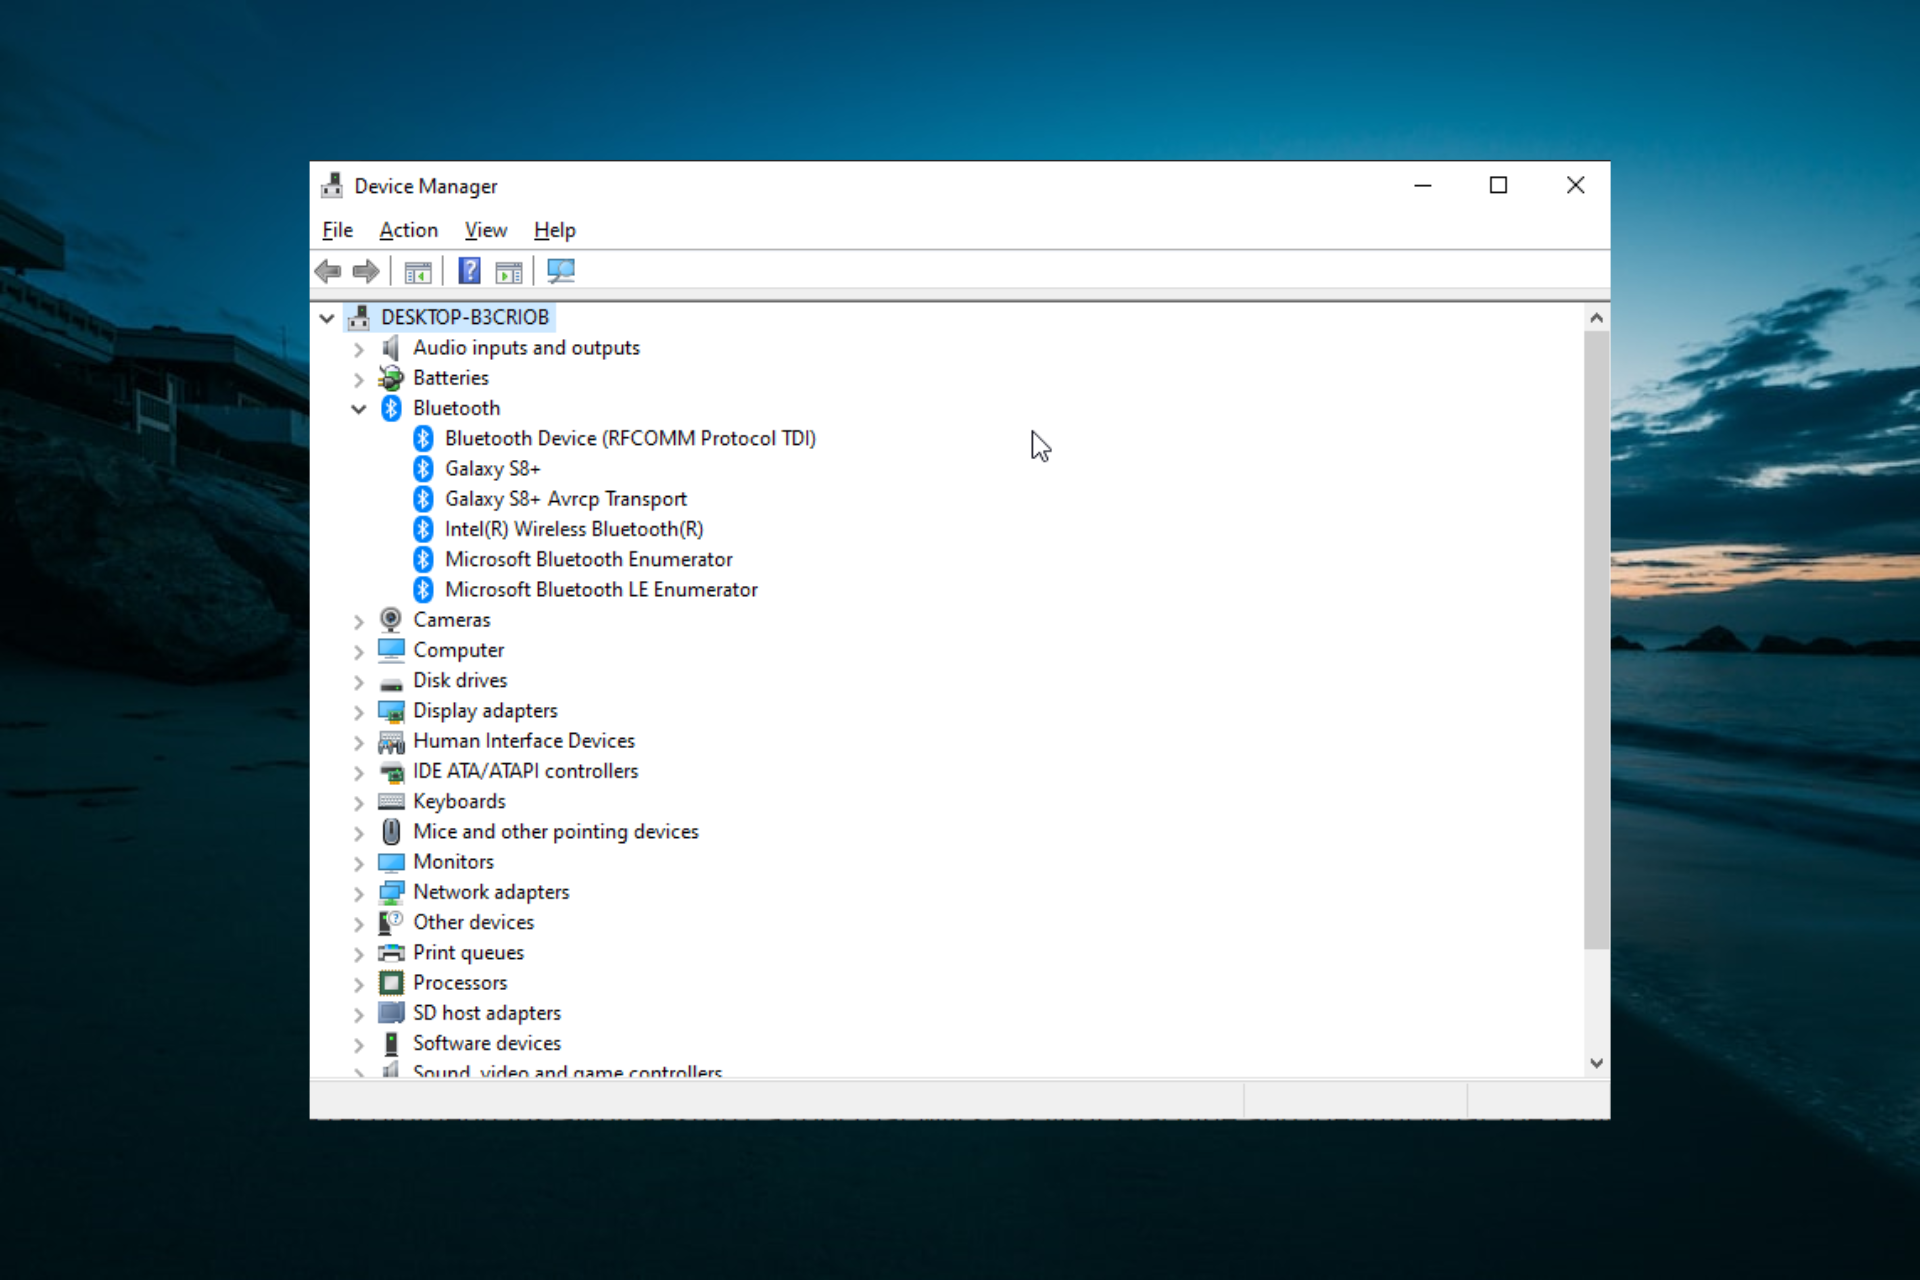
Task: Open the View menu
Action: point(485,230)
